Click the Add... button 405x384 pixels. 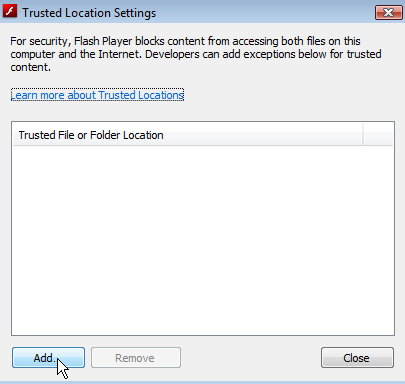click(x=49, y=358)
